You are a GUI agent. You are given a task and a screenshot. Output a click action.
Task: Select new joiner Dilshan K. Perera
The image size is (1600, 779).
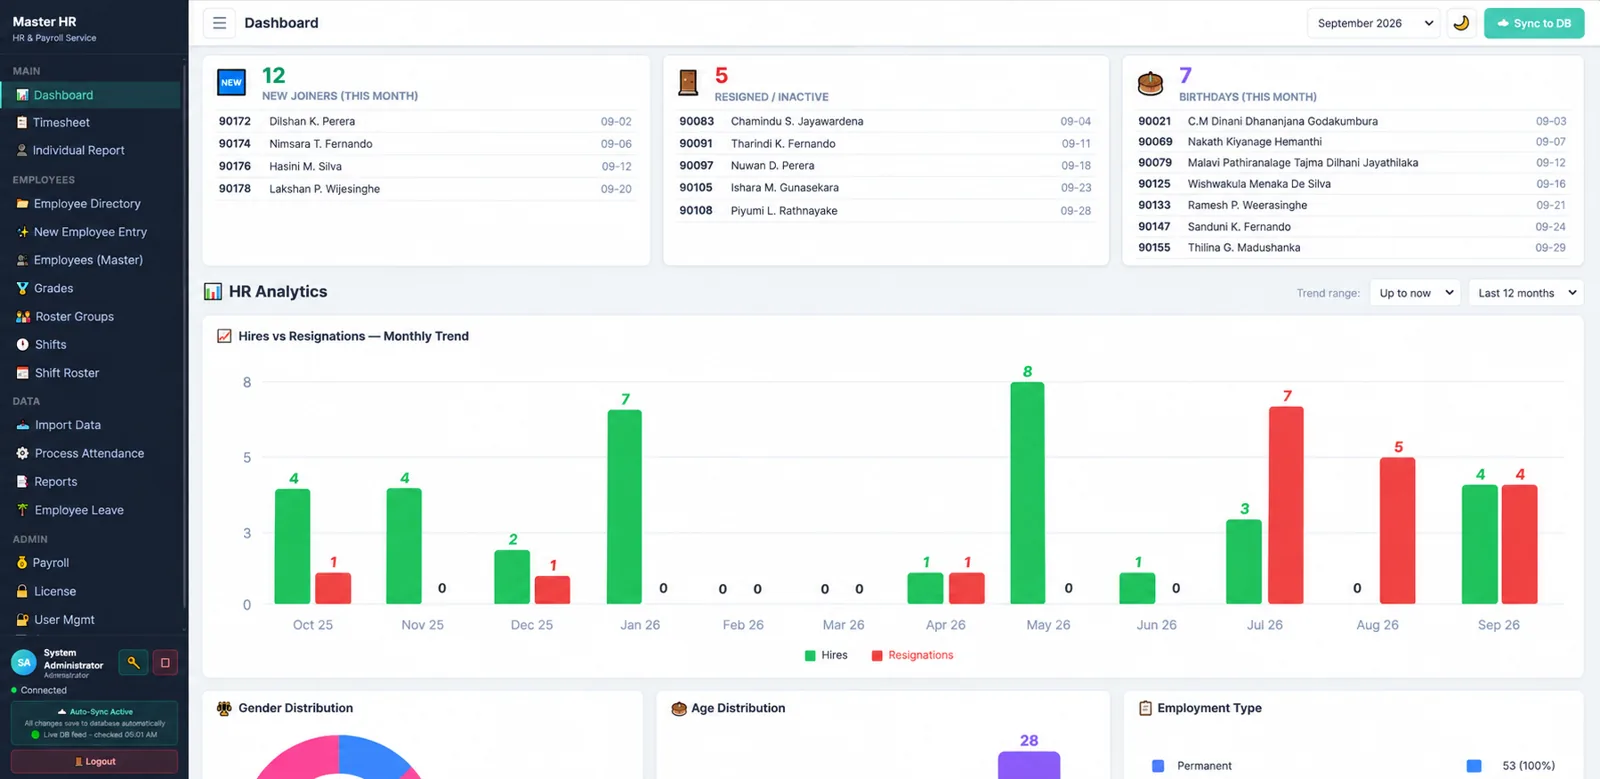coord(425,121)
